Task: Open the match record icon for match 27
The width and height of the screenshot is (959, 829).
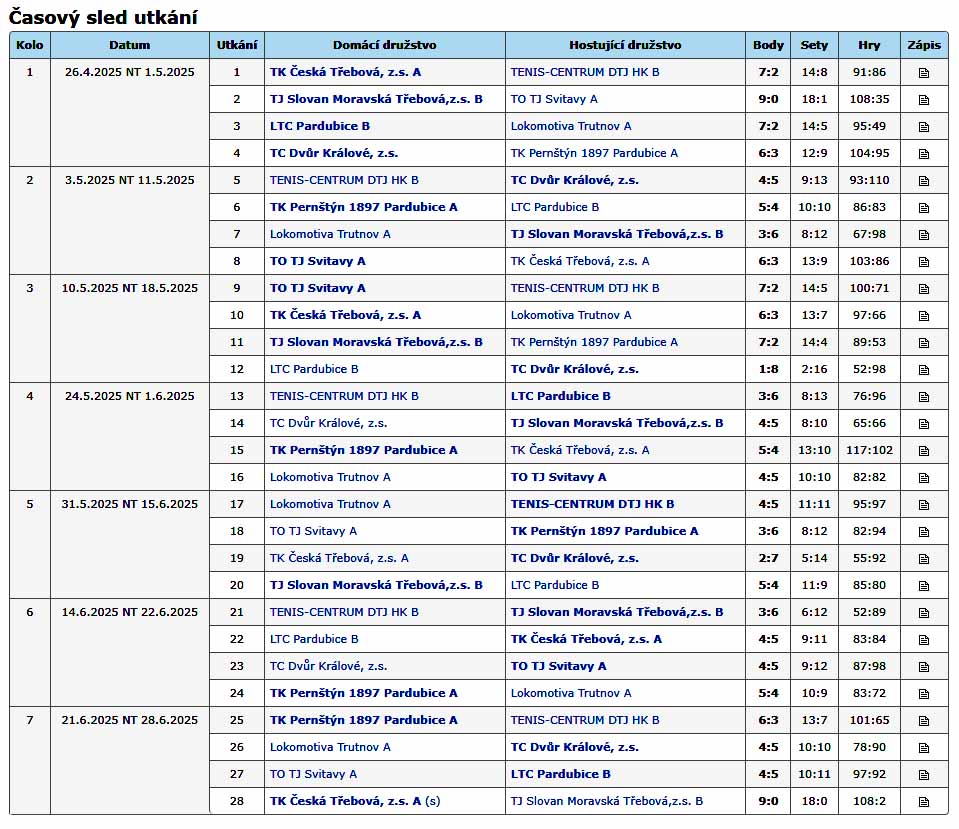Action: coord(924,775)
